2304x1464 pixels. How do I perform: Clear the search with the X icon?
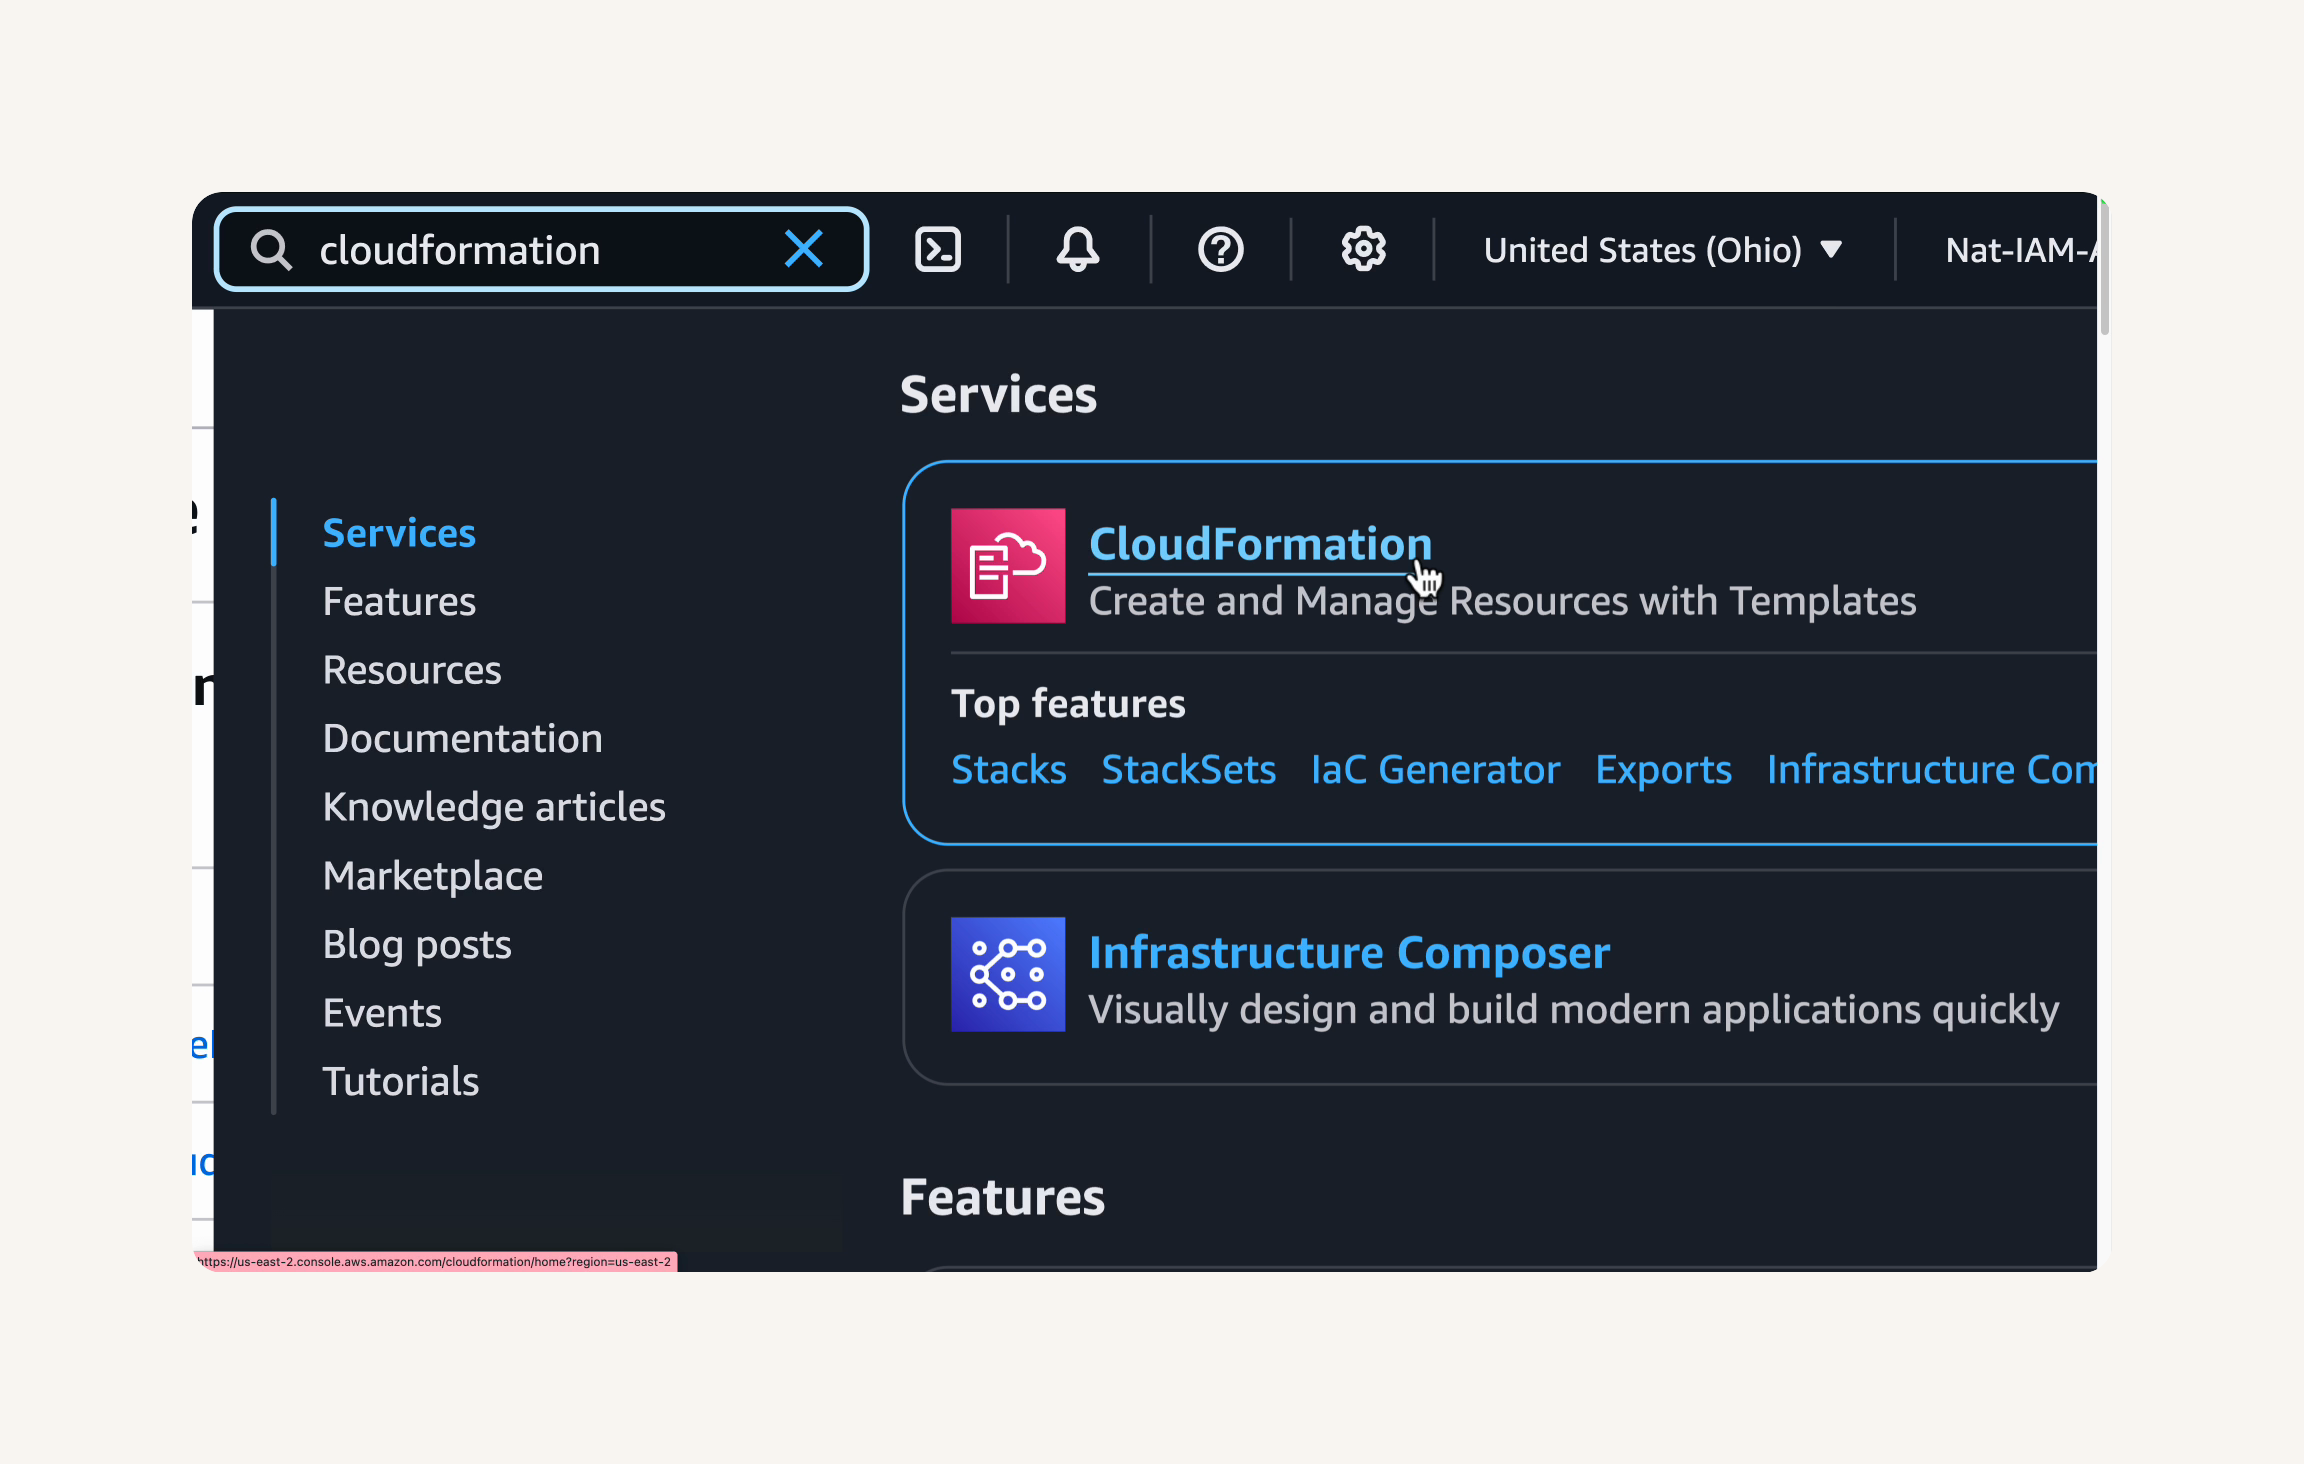[804, 249]
